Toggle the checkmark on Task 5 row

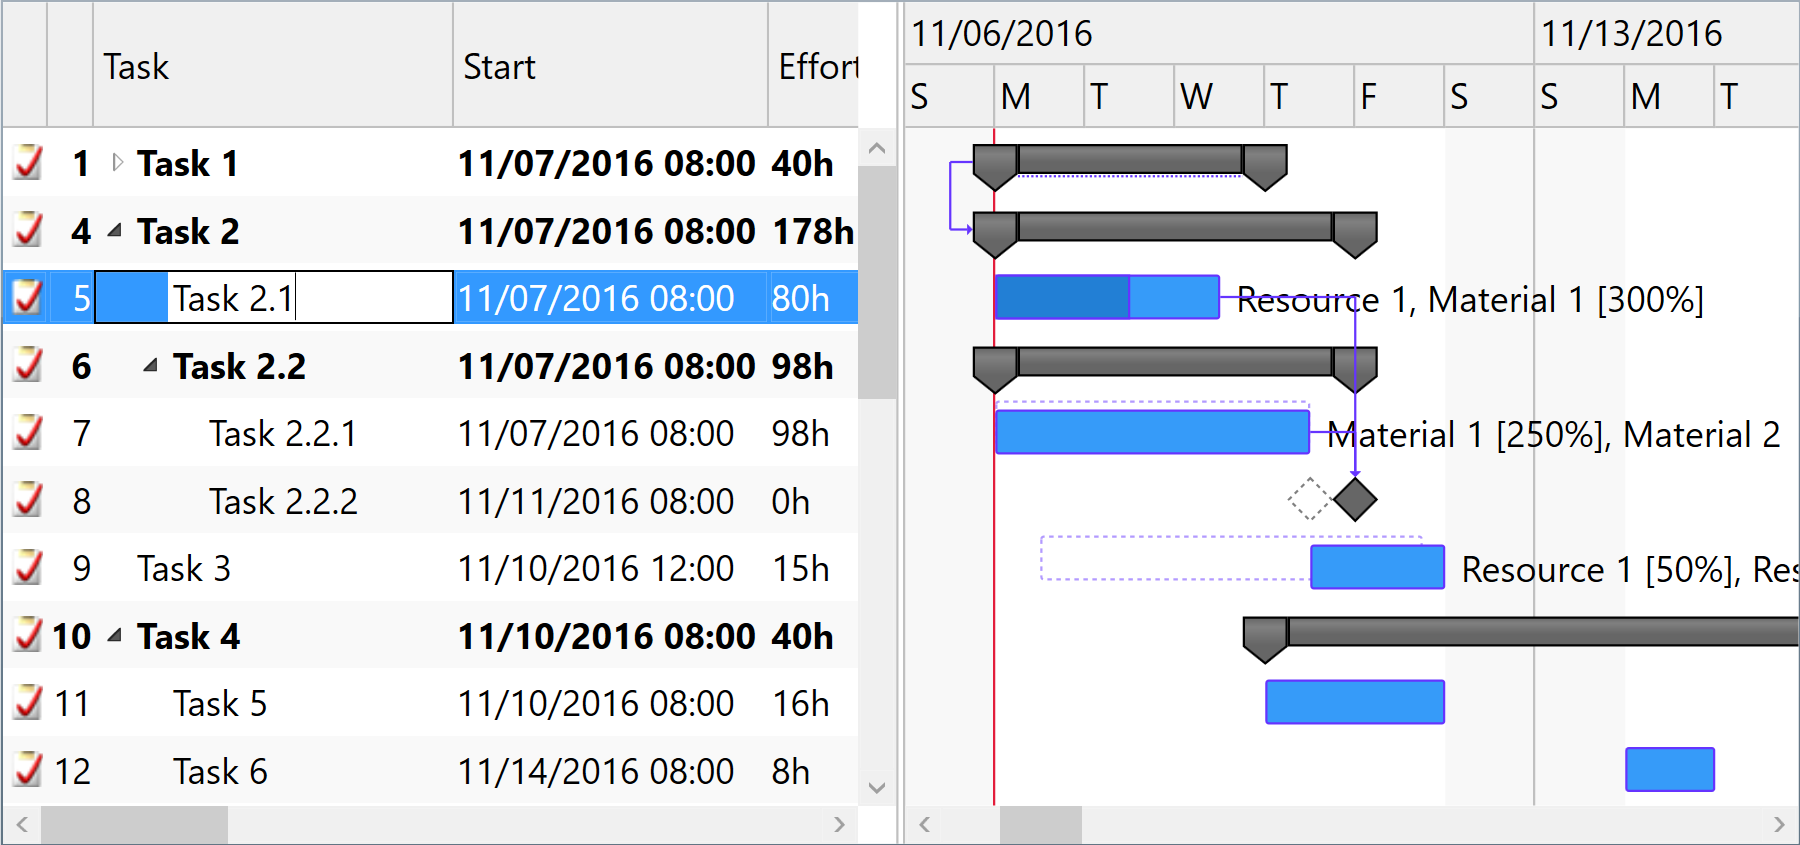(x=28, y=703)
